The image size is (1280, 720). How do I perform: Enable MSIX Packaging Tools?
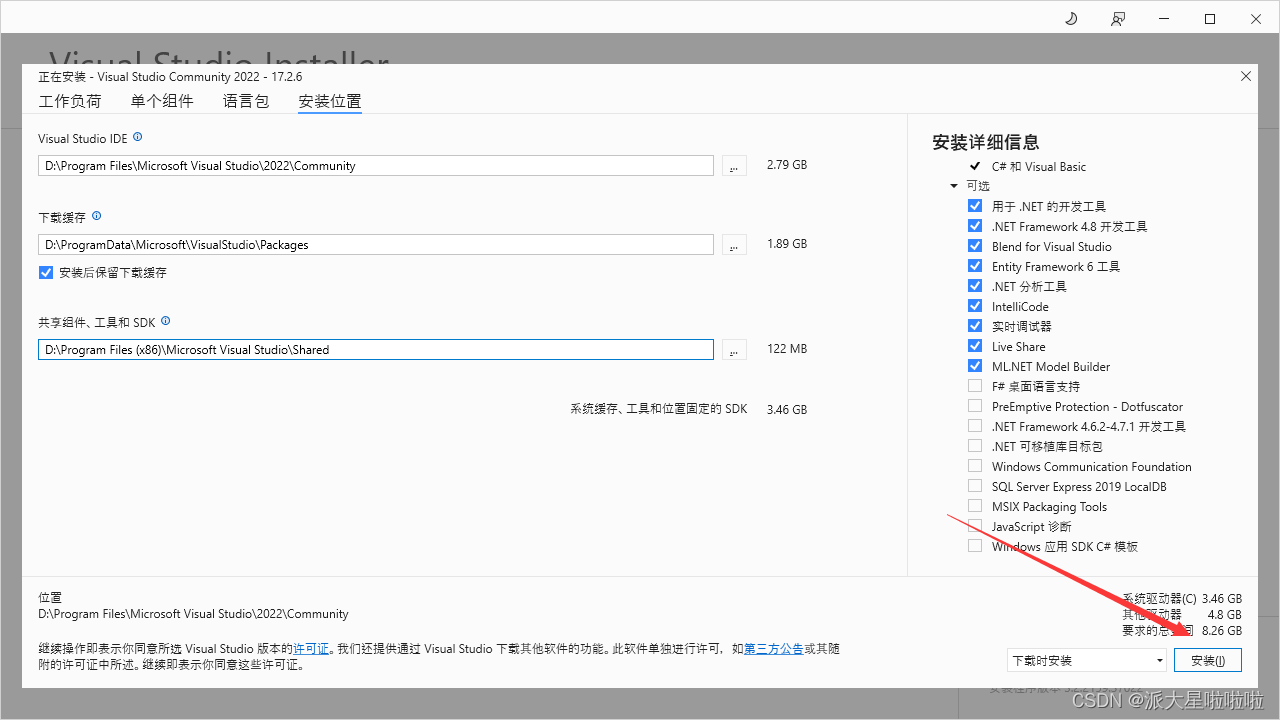975,506
